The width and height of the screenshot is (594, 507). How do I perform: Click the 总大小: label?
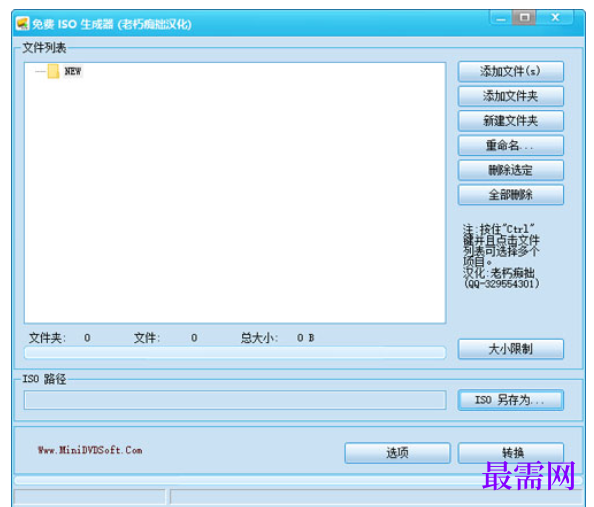259,338
